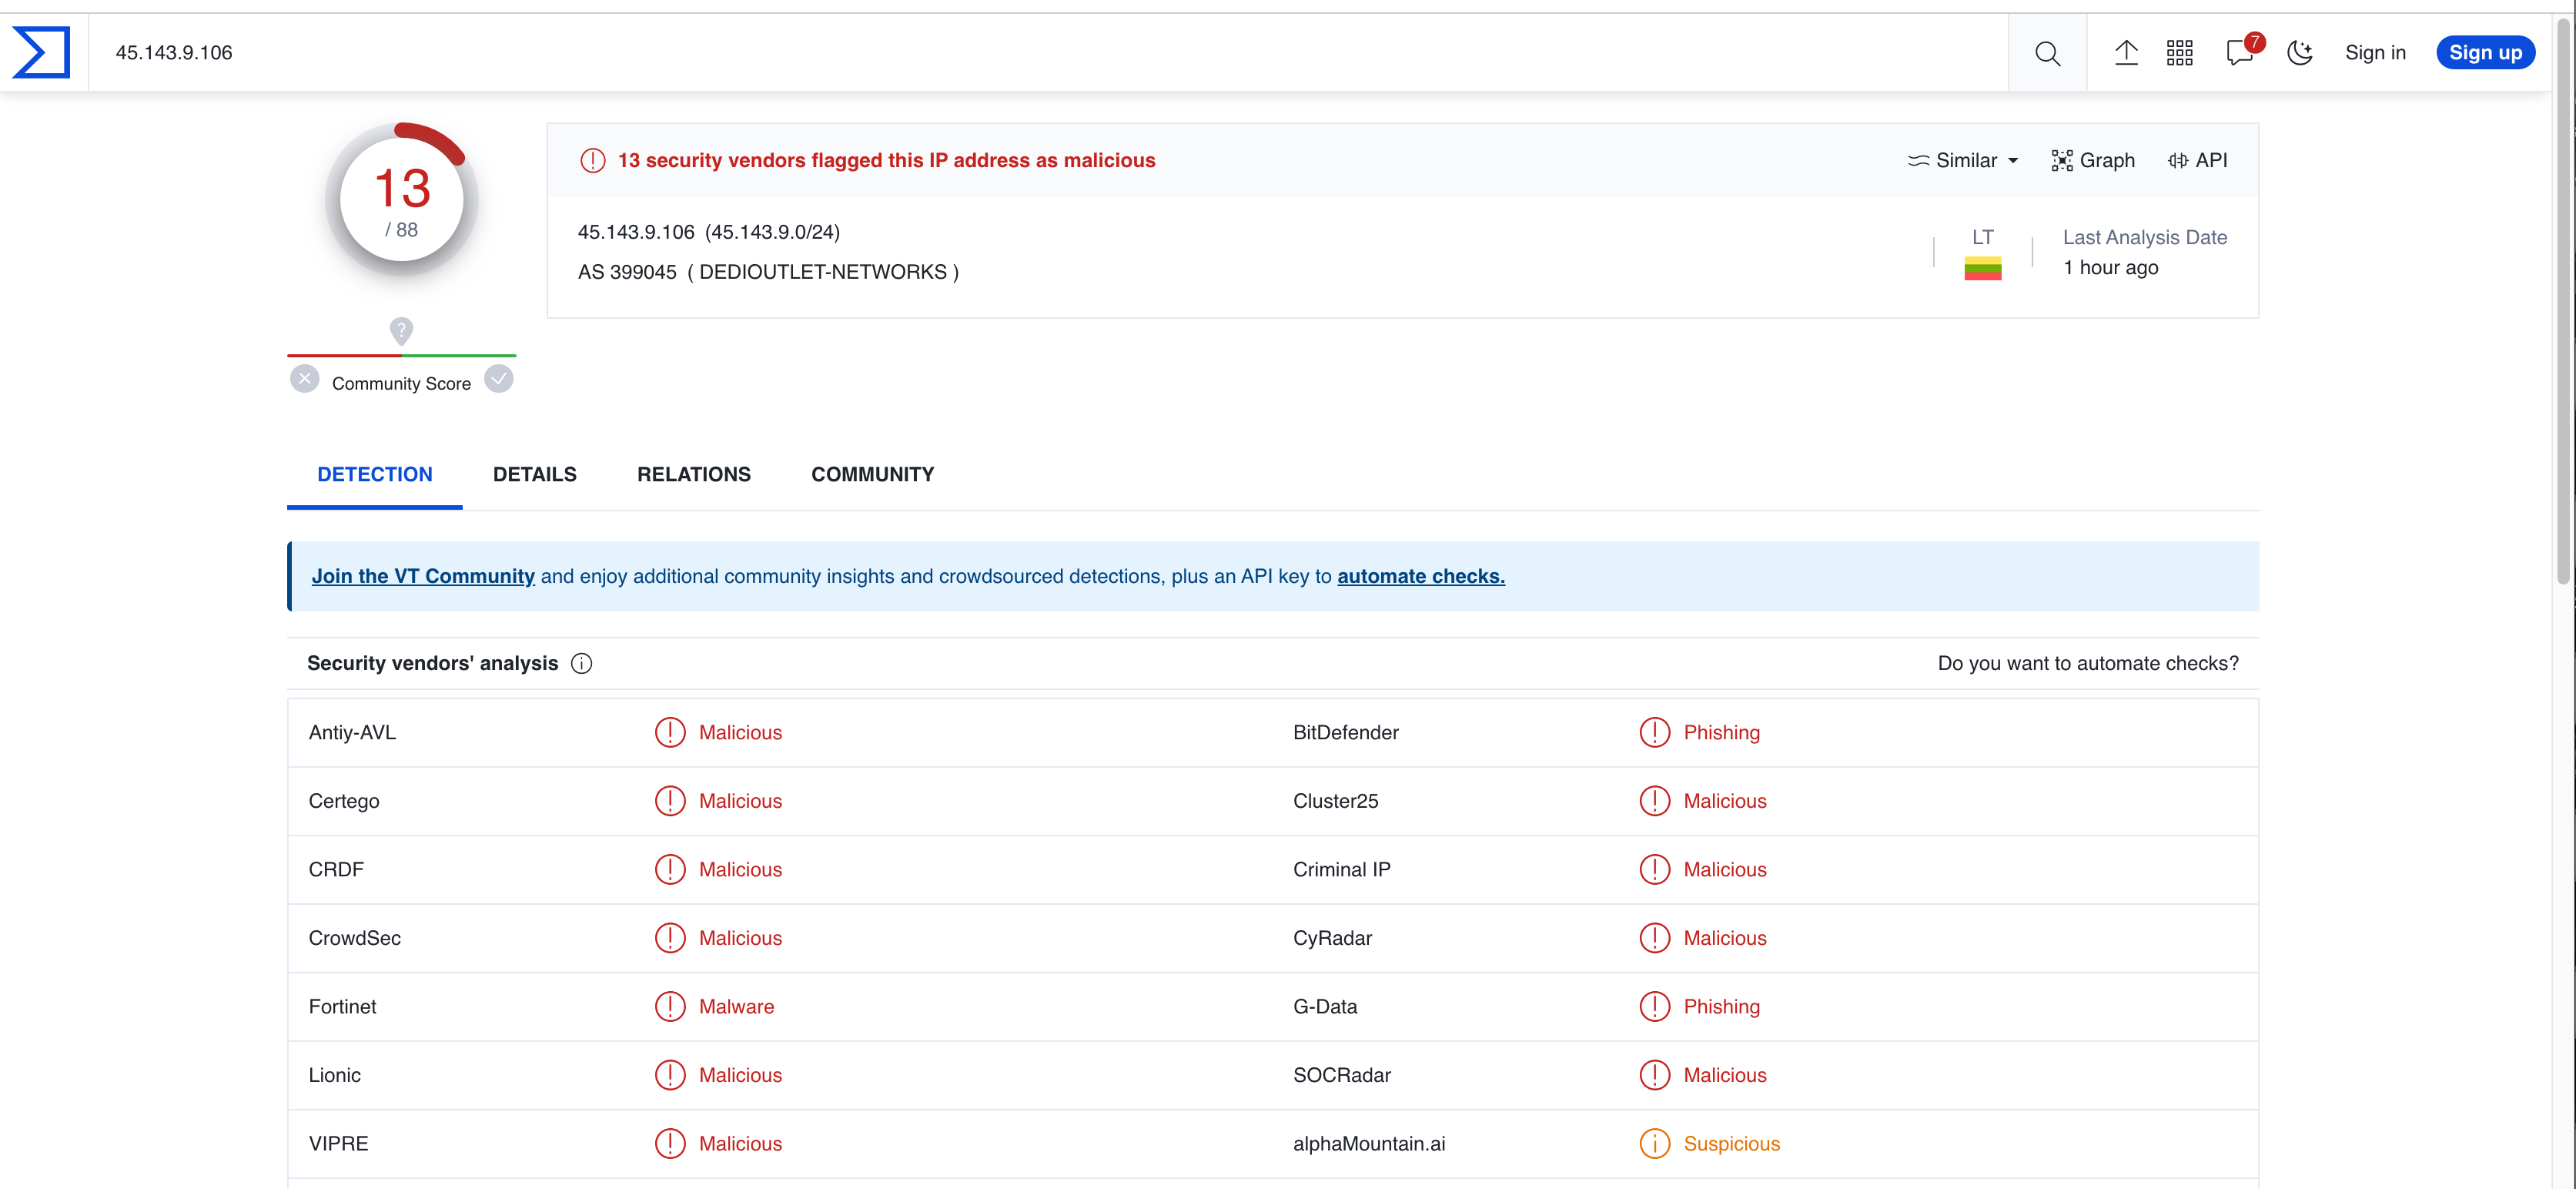Open the API option
Image resolution: width=2576 pixels, height=1189 pixels.
click(2197, 160)
